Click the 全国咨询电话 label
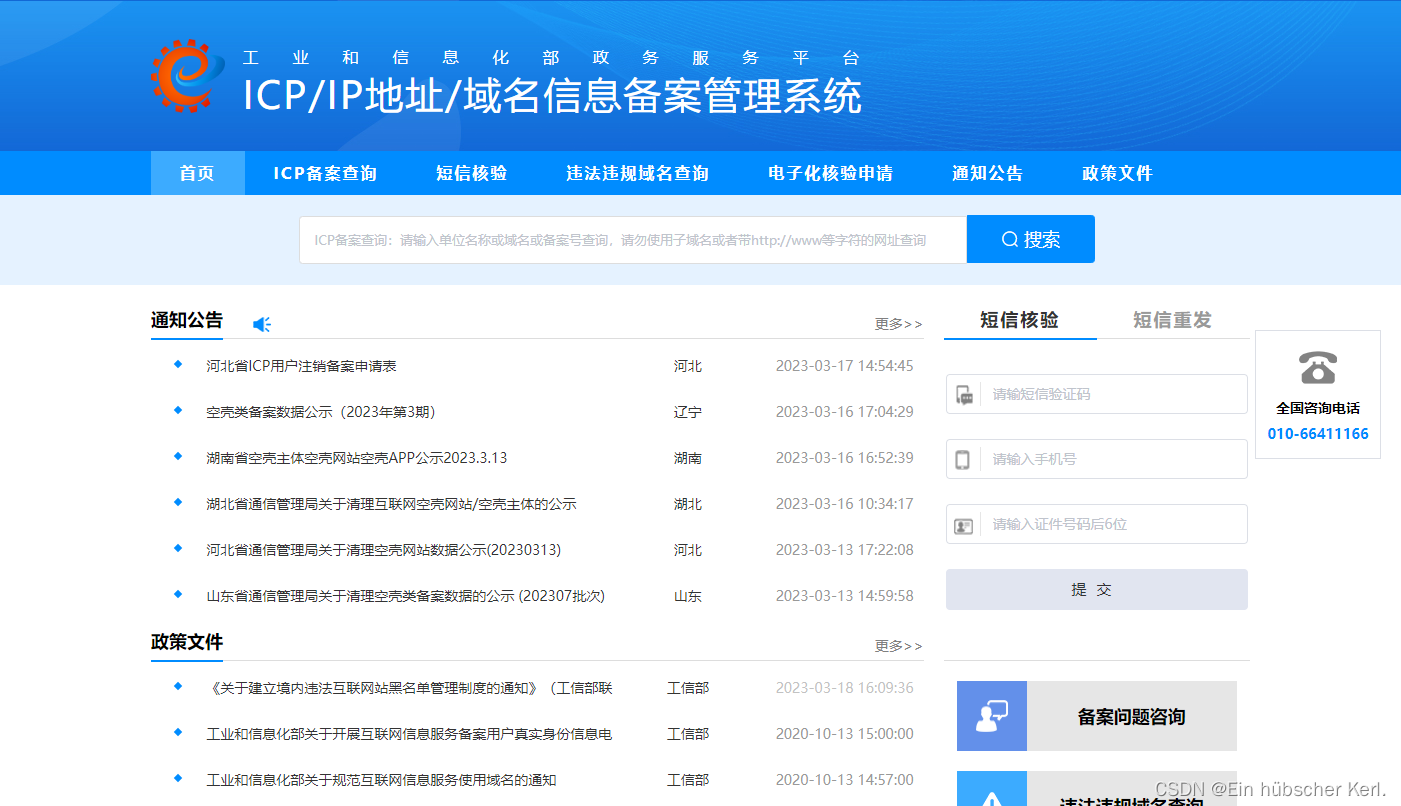The height and width of the screenshot is (806, 1401). [x=1318, y=408]
